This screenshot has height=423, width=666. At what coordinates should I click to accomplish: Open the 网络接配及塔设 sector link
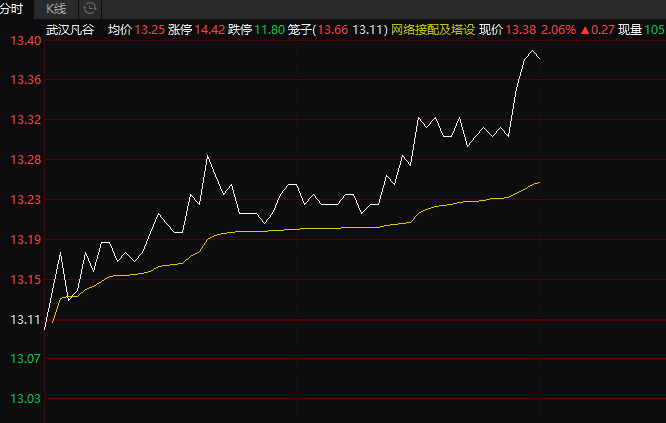[x=433, y=30]
